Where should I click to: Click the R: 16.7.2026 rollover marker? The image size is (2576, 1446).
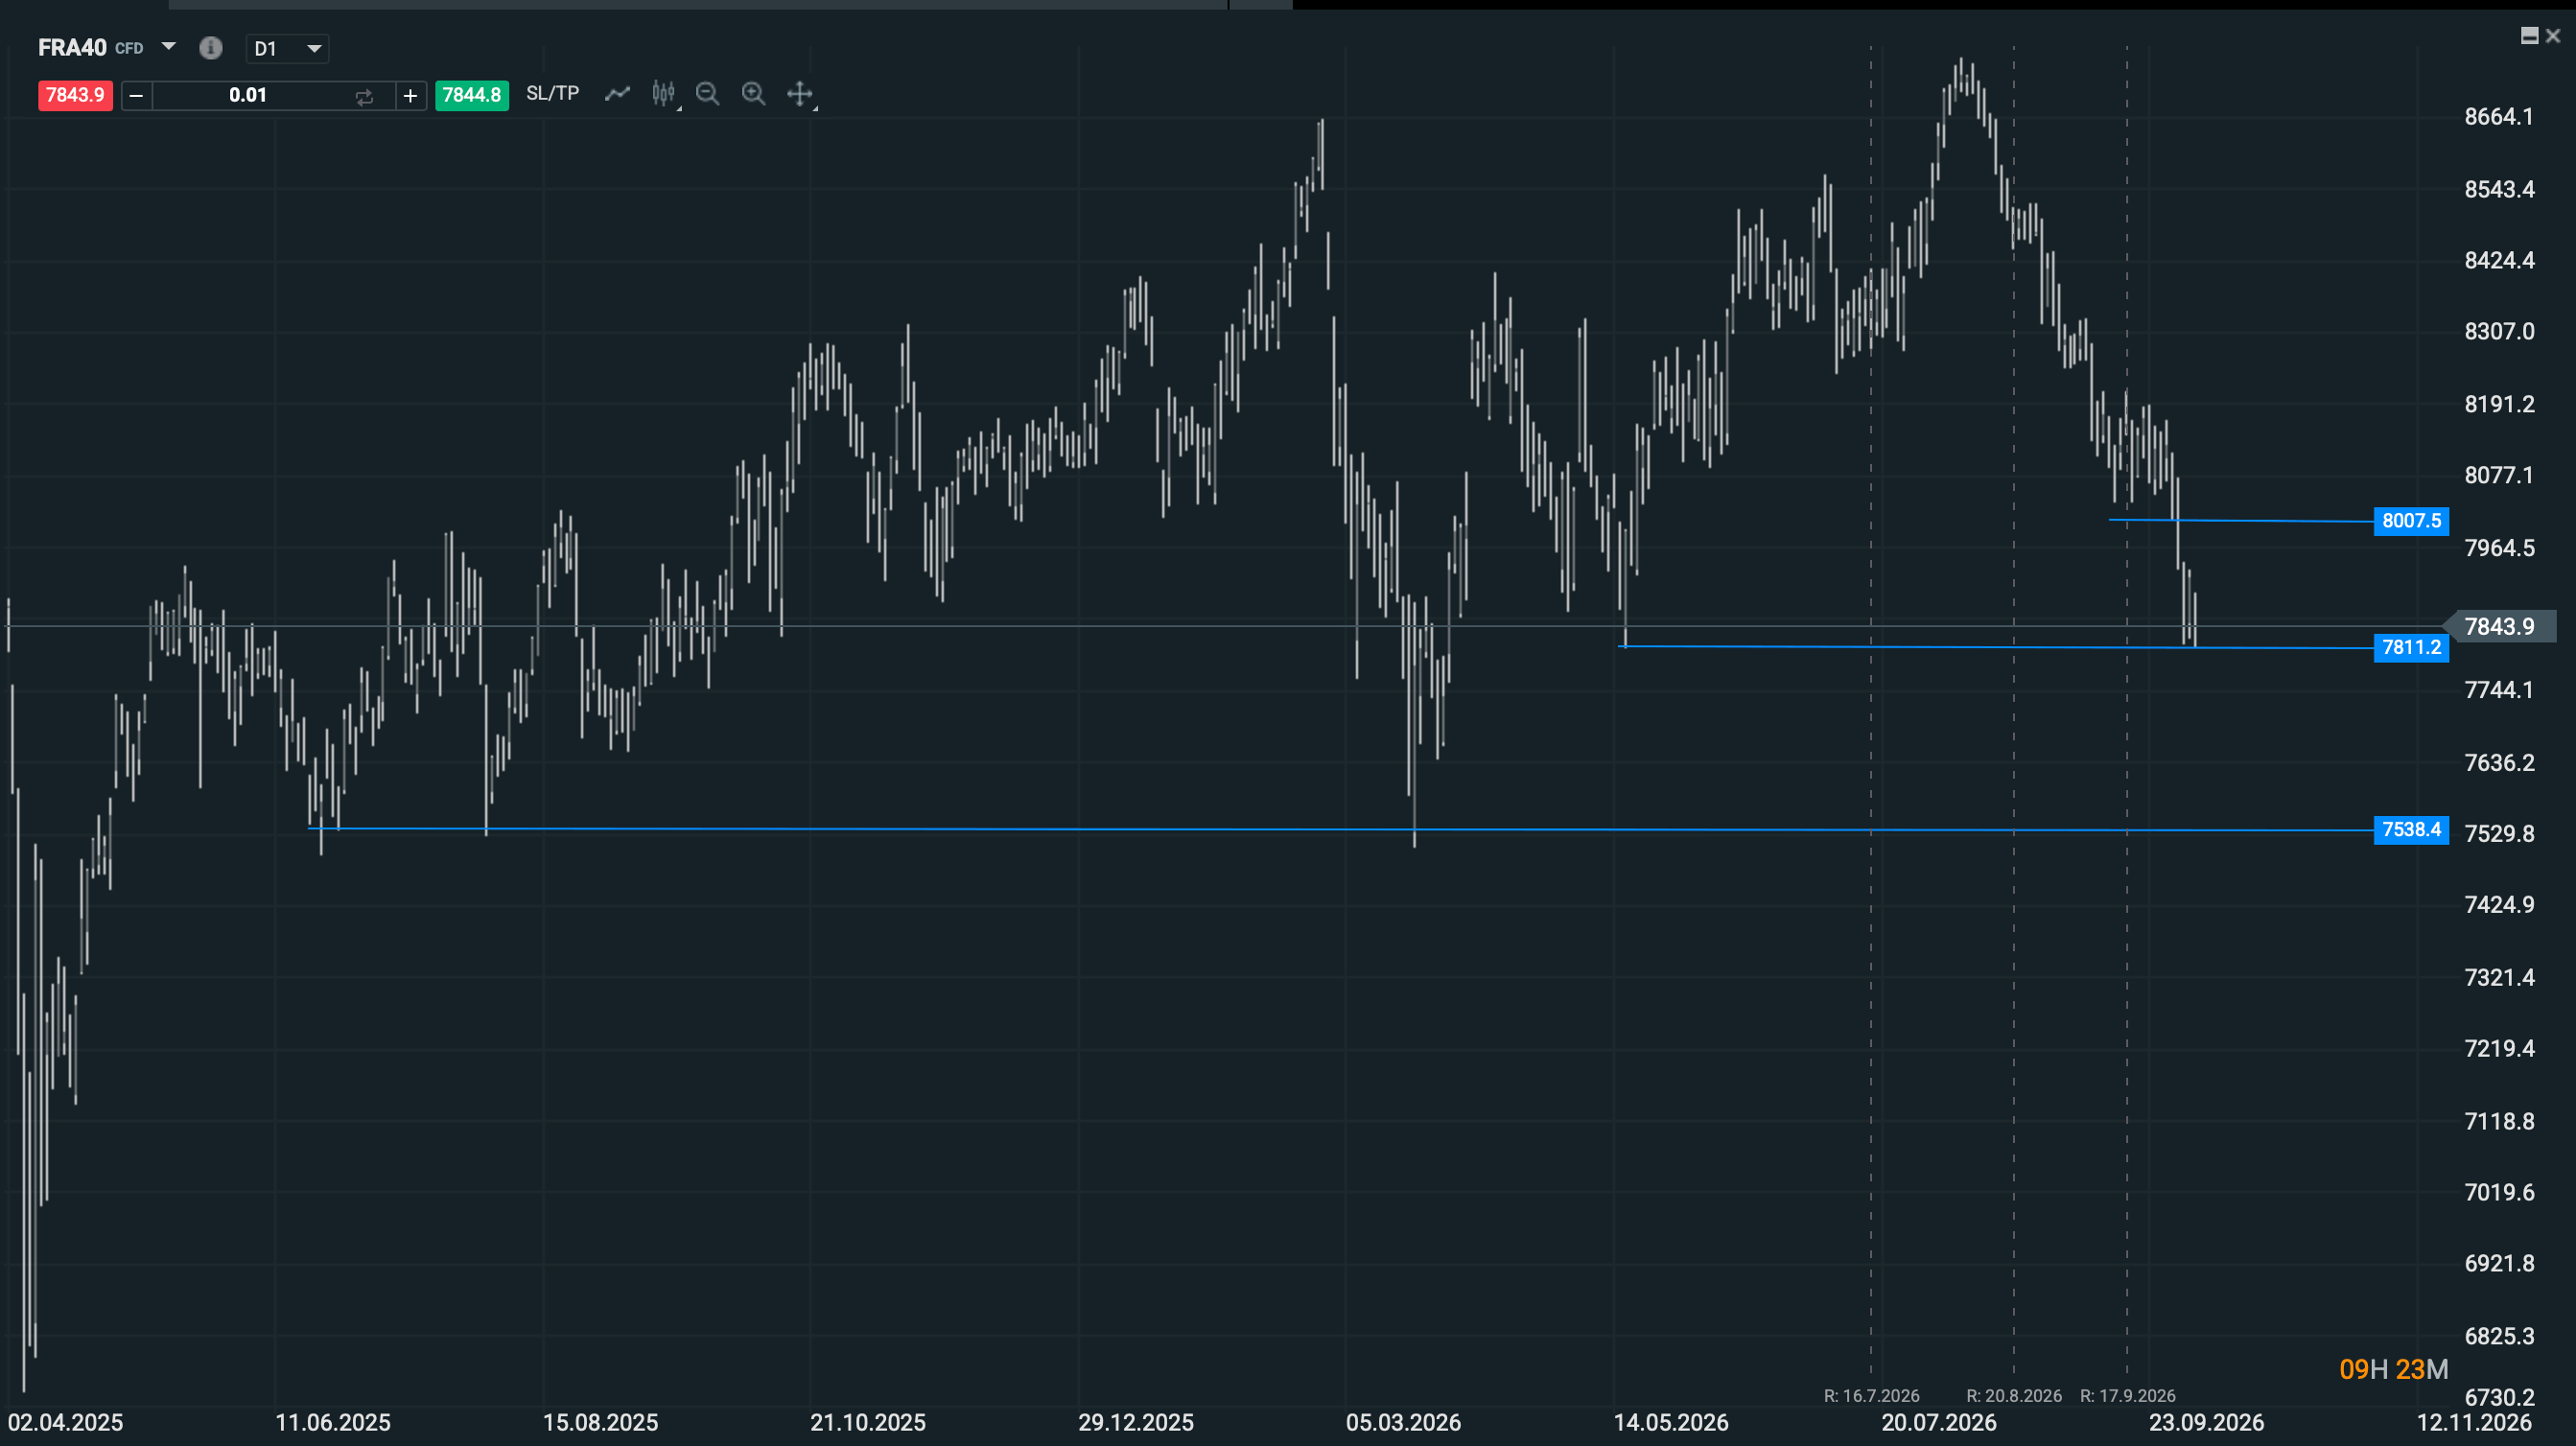(1871, 1396)
